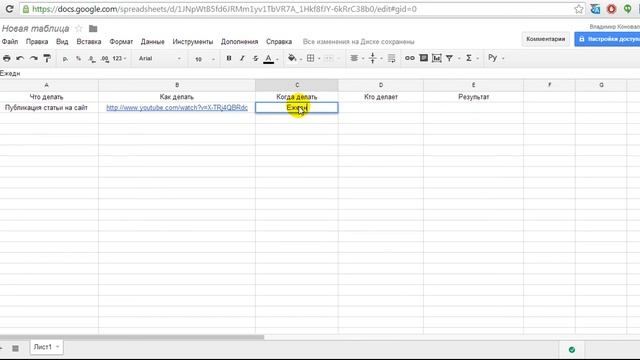This screenshot has height=360, width=640.
Task: Open the Вид menu
Action: tap(62, 42)
